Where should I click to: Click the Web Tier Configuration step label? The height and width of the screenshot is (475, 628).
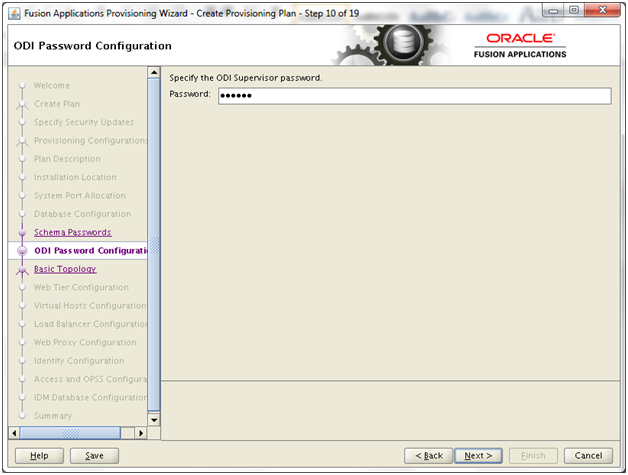[x=81, y=287]
